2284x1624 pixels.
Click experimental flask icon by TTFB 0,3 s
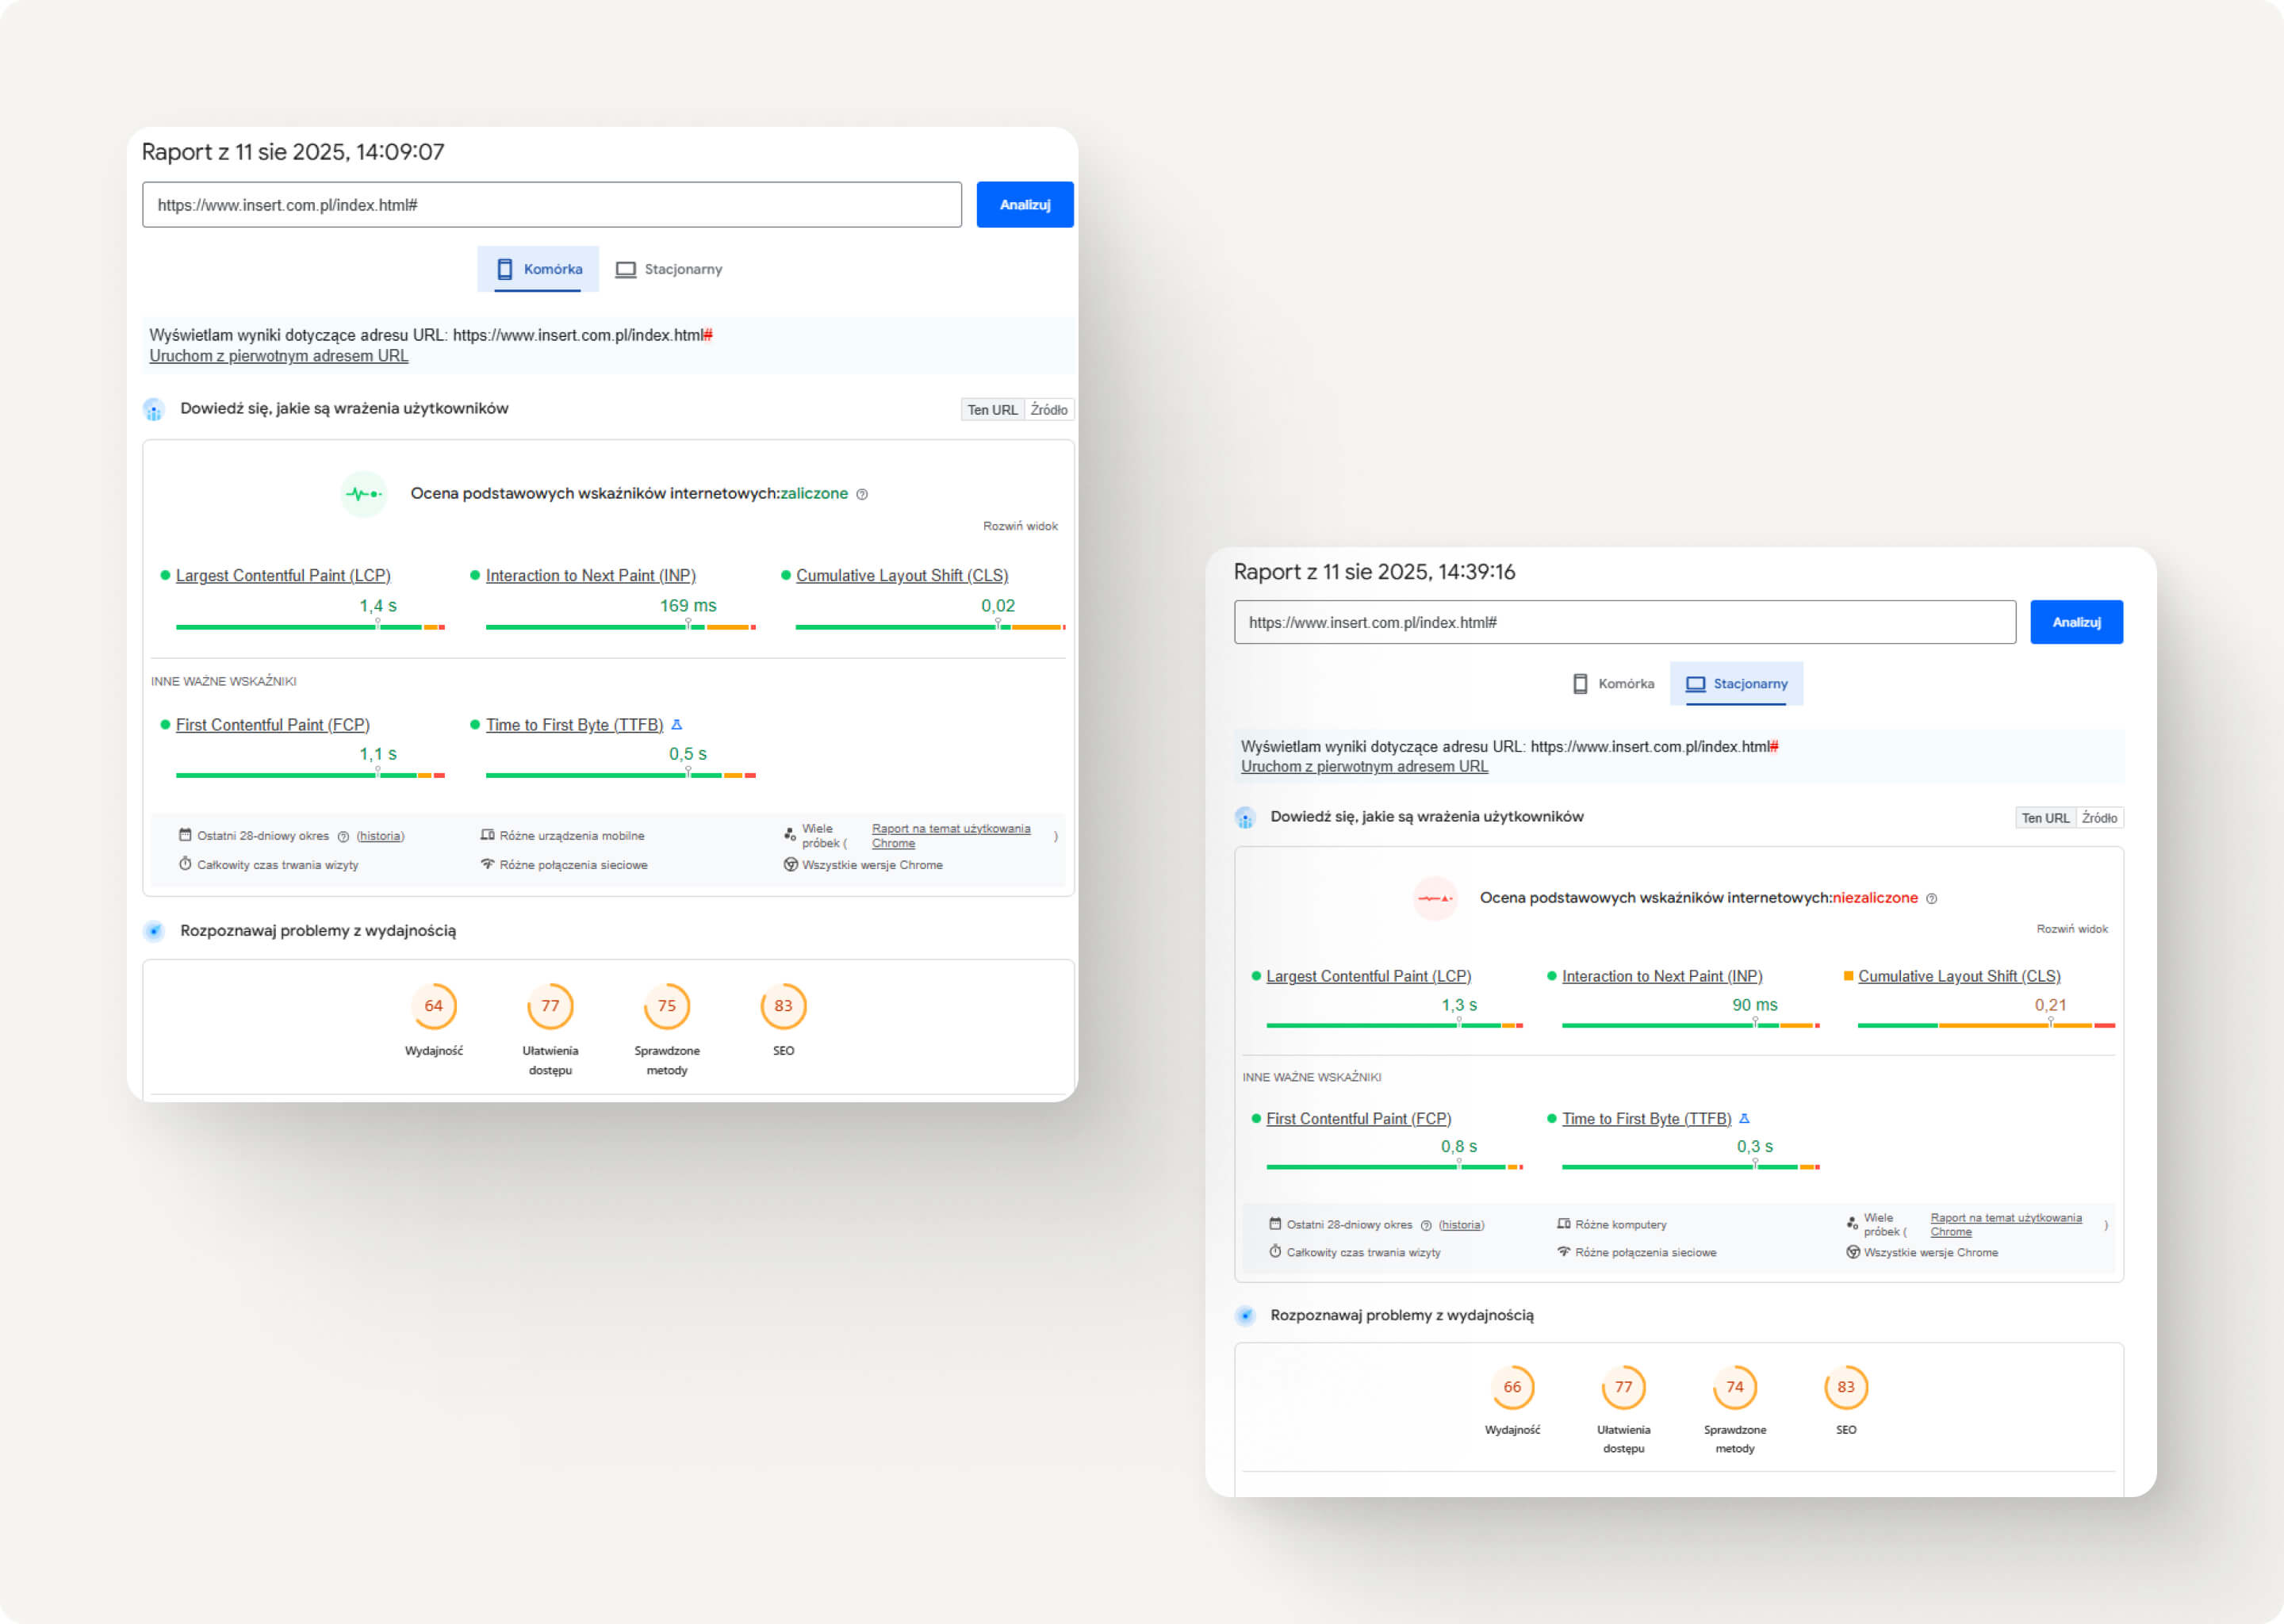(x=1744, y=1118)
